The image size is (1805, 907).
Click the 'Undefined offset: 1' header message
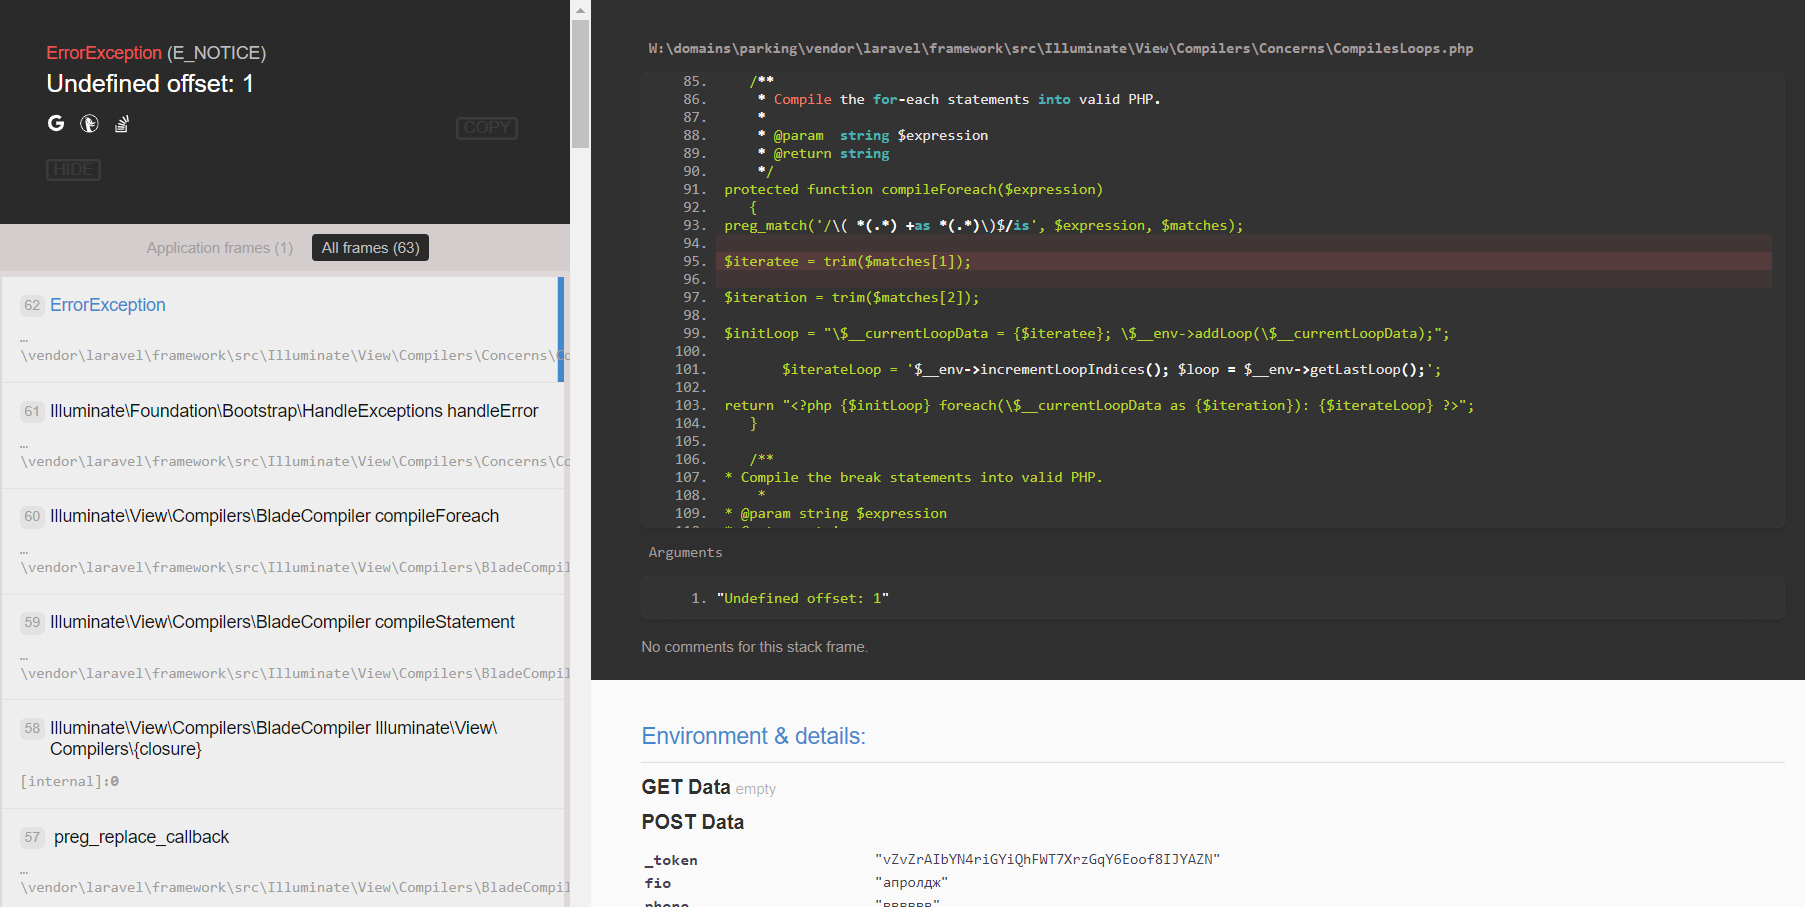point(150,84)
